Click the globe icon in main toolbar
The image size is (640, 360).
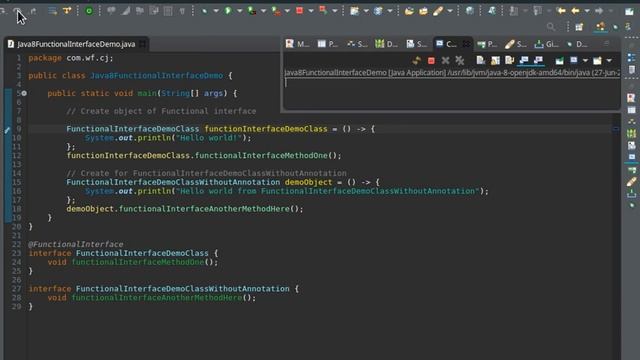click(x=470, y=11)
